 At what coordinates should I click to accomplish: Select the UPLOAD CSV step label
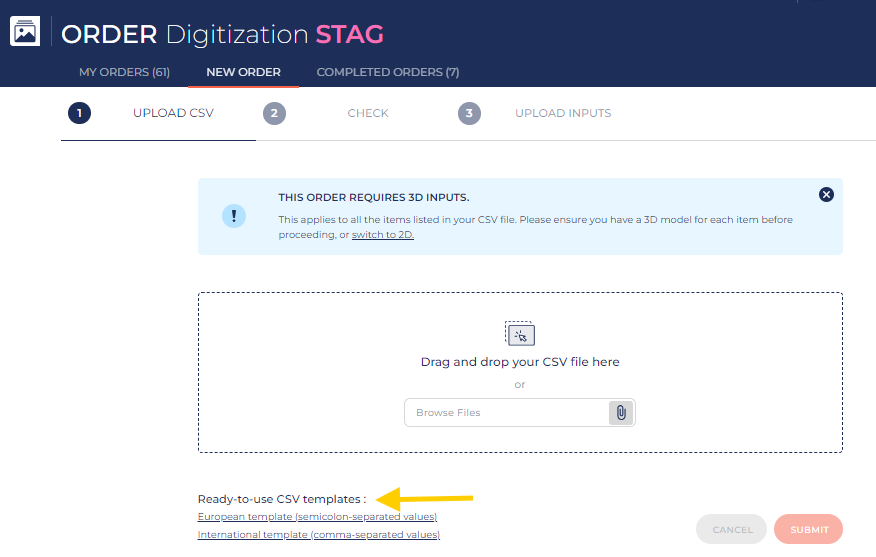point(173,113)
